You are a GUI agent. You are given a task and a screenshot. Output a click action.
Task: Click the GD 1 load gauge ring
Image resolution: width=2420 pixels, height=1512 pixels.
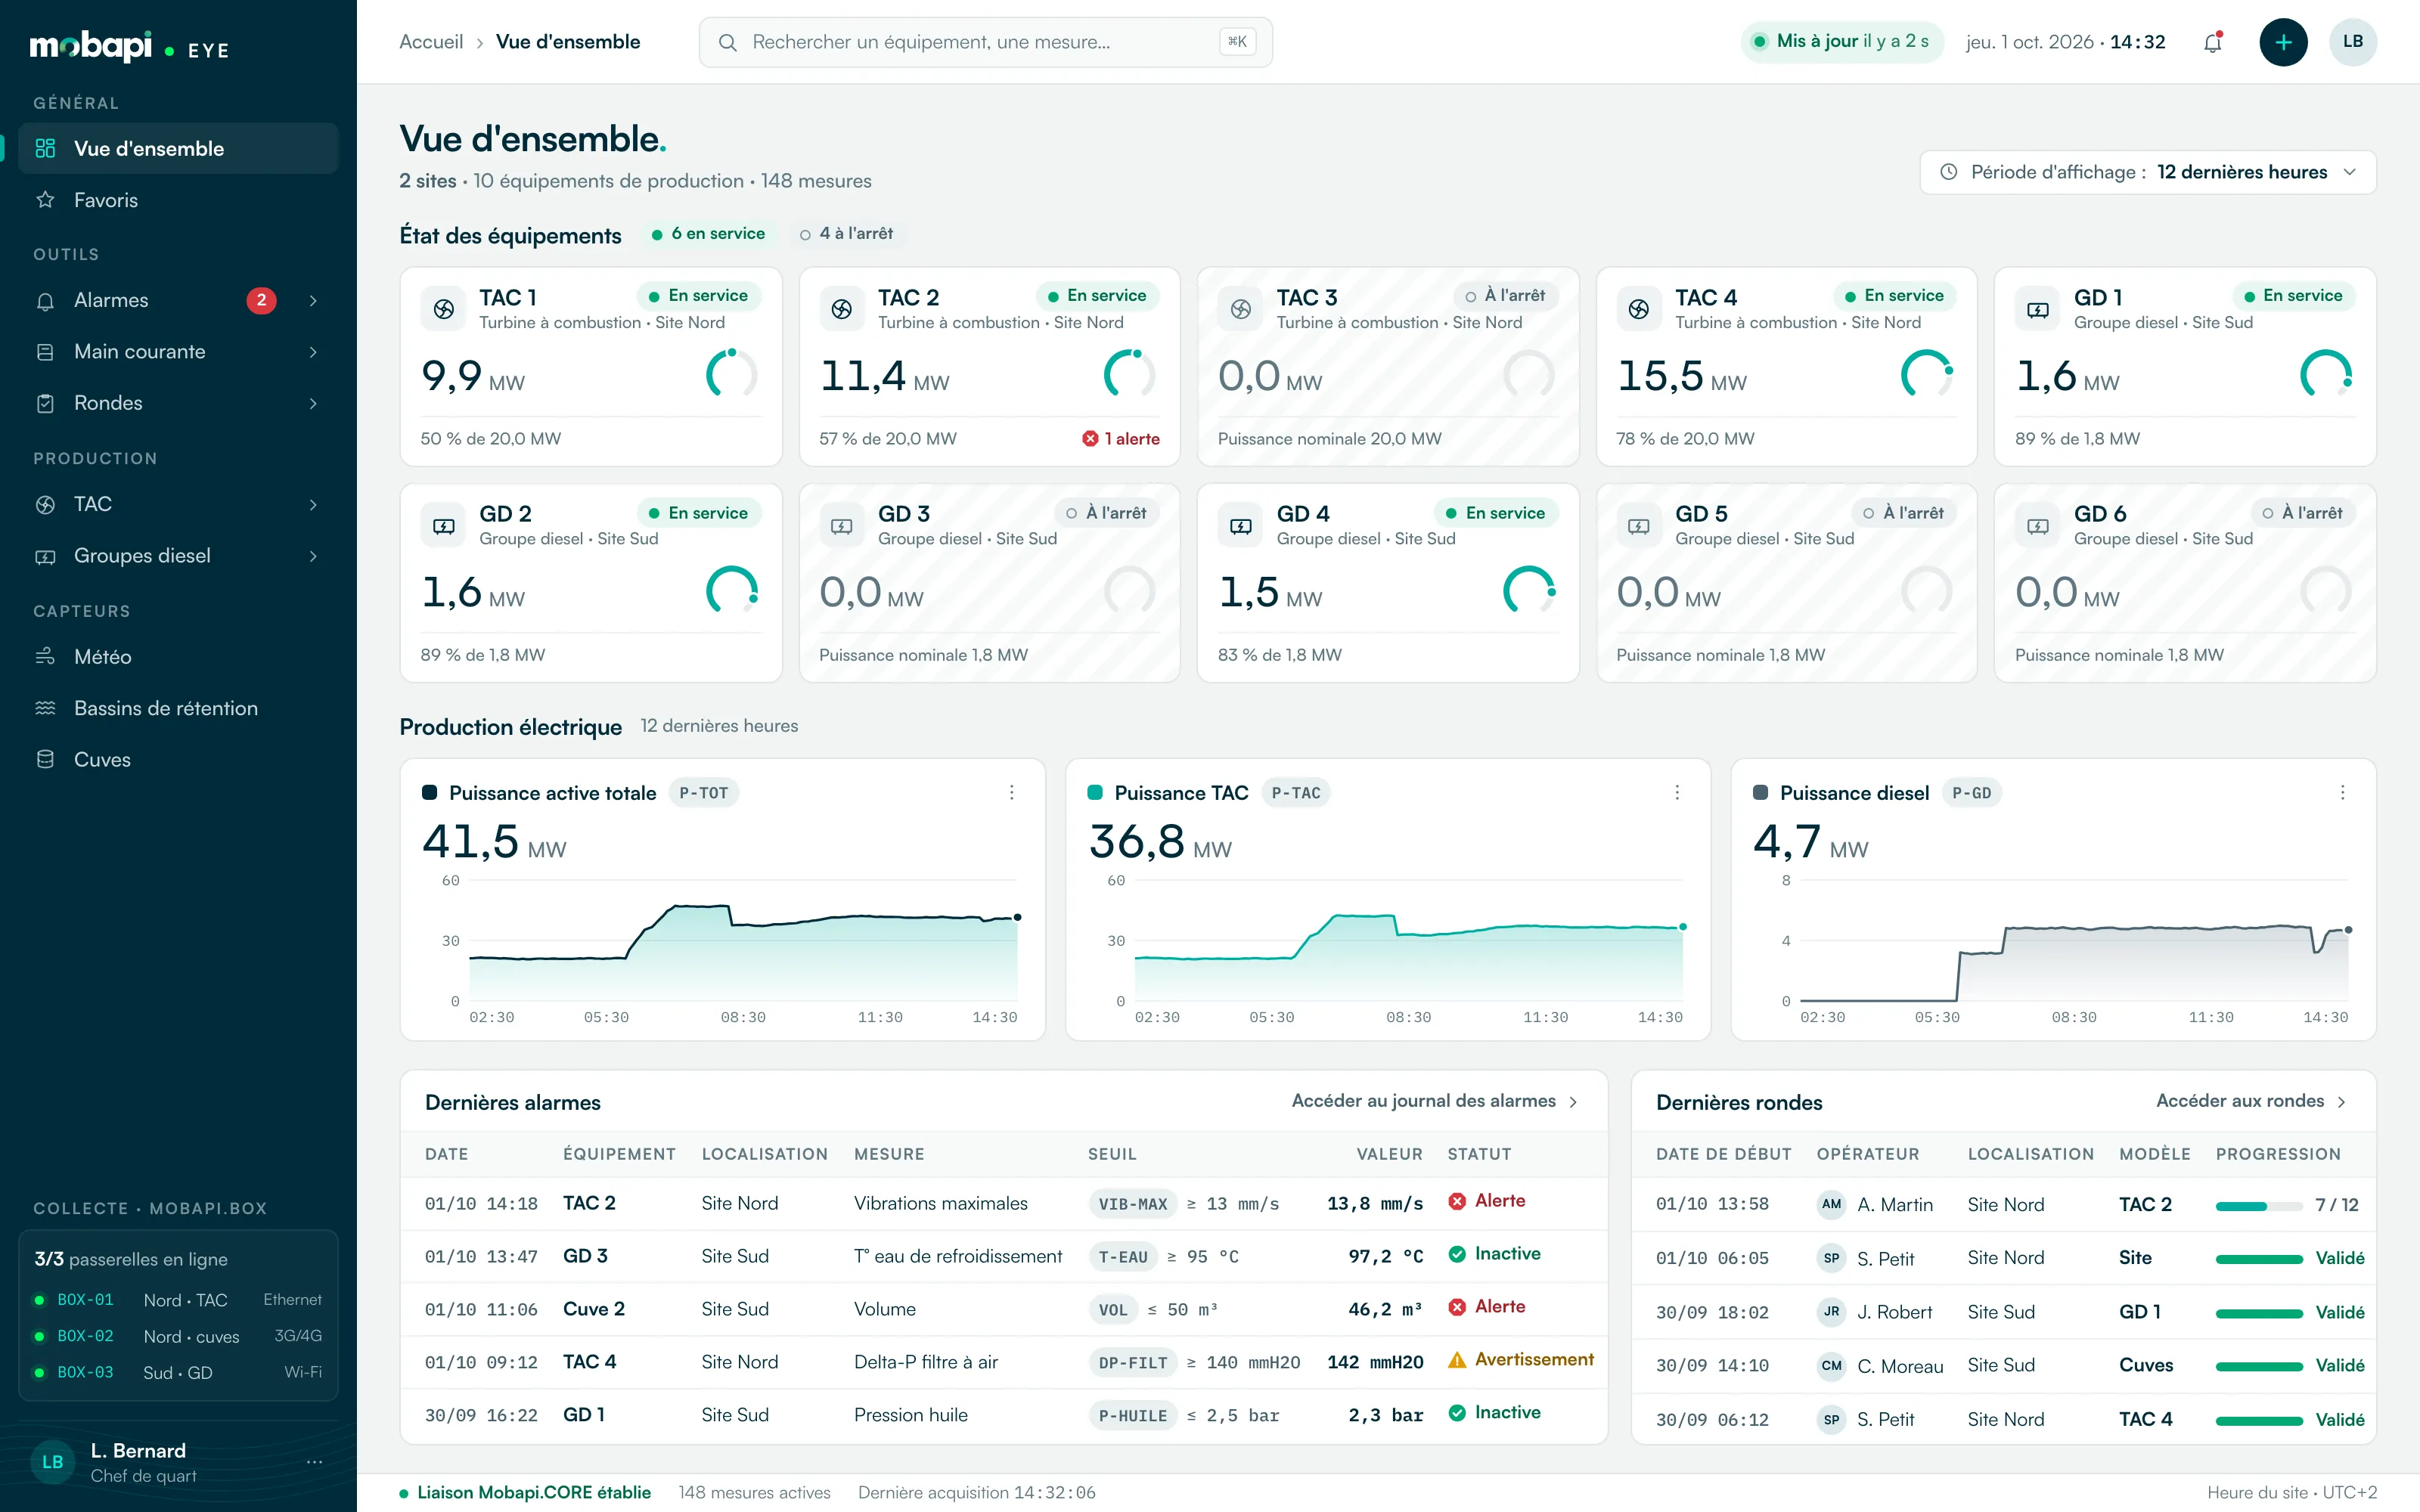click(x=2325, y=375)
